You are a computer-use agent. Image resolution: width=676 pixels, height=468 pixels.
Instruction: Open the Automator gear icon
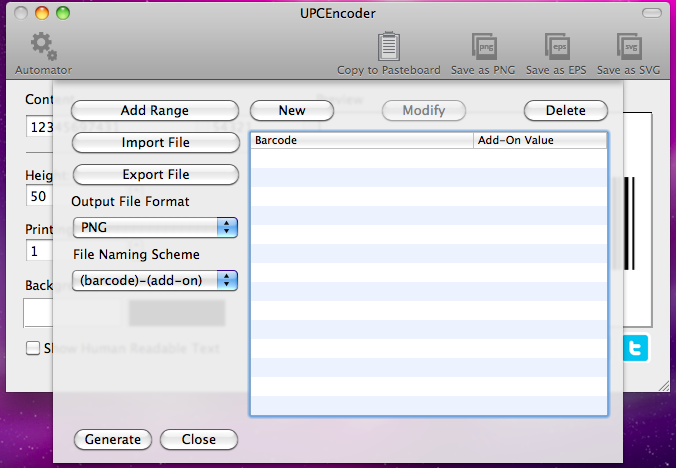(x=44, y=46)
